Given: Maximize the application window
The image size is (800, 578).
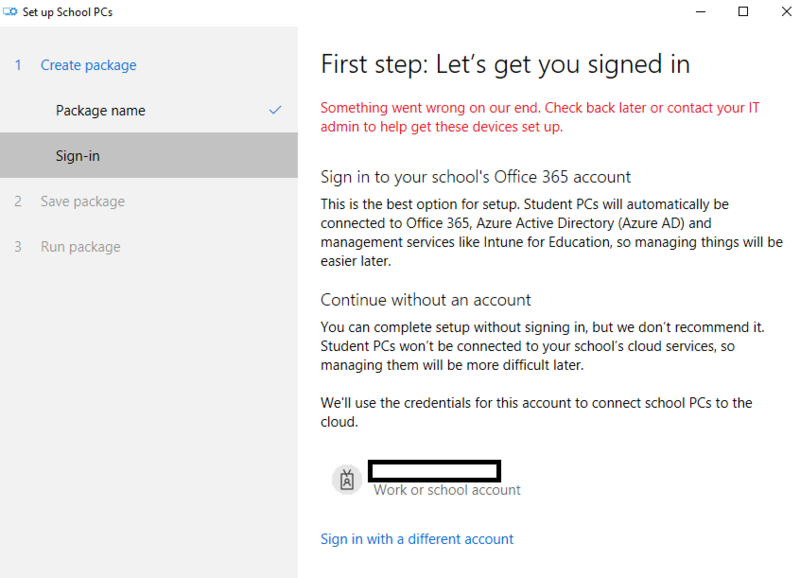Looking at the screenshot, I should pos(743,12).
